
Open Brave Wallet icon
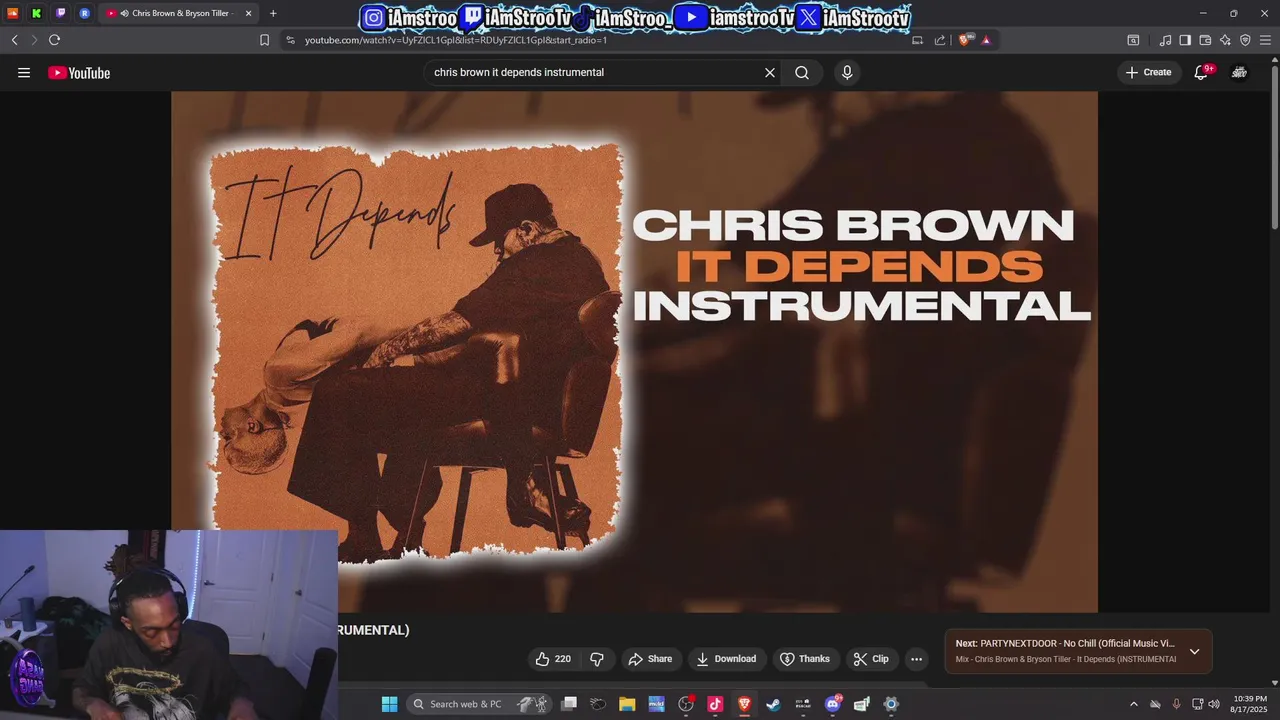tap(1205, 40)
